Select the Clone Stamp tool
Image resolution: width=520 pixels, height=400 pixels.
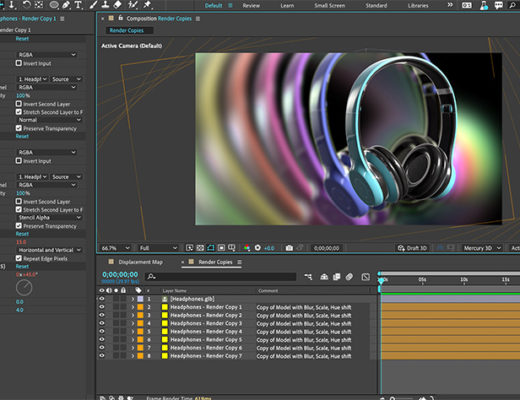(105, 5)
